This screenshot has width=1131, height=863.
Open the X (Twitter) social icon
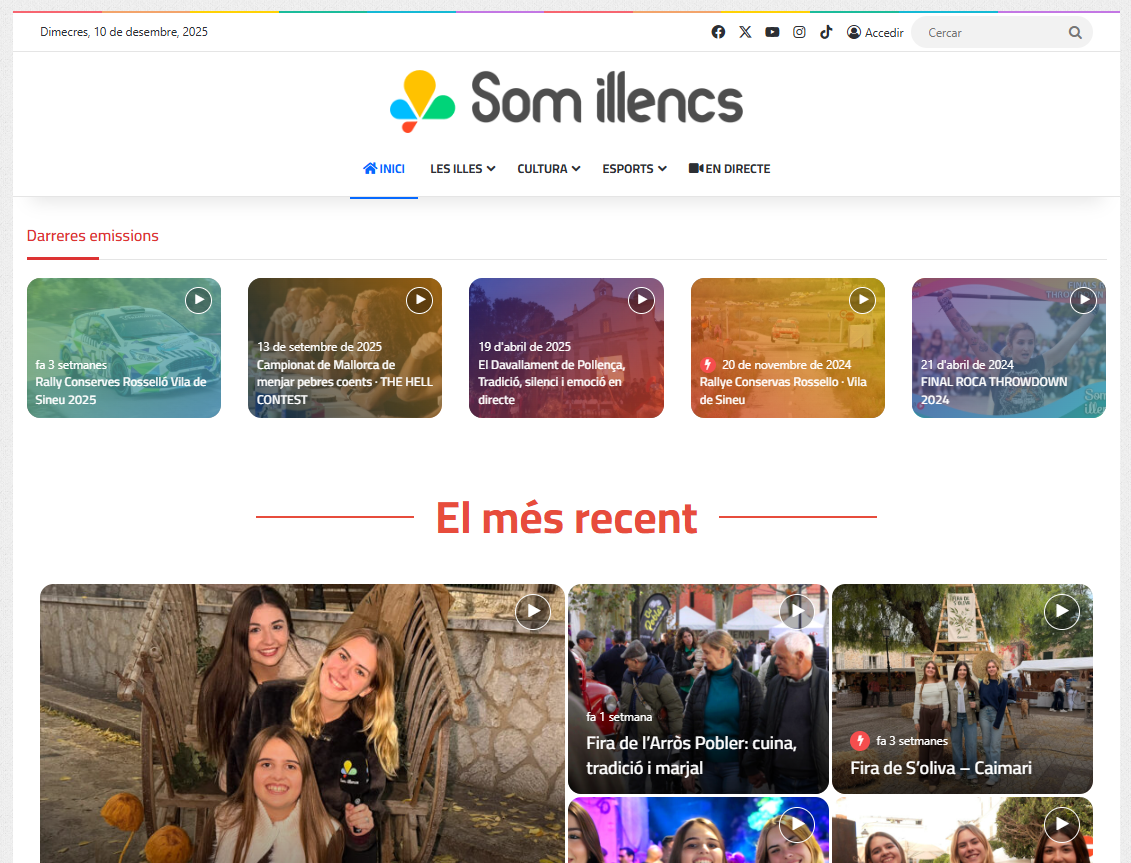[745, 32]
